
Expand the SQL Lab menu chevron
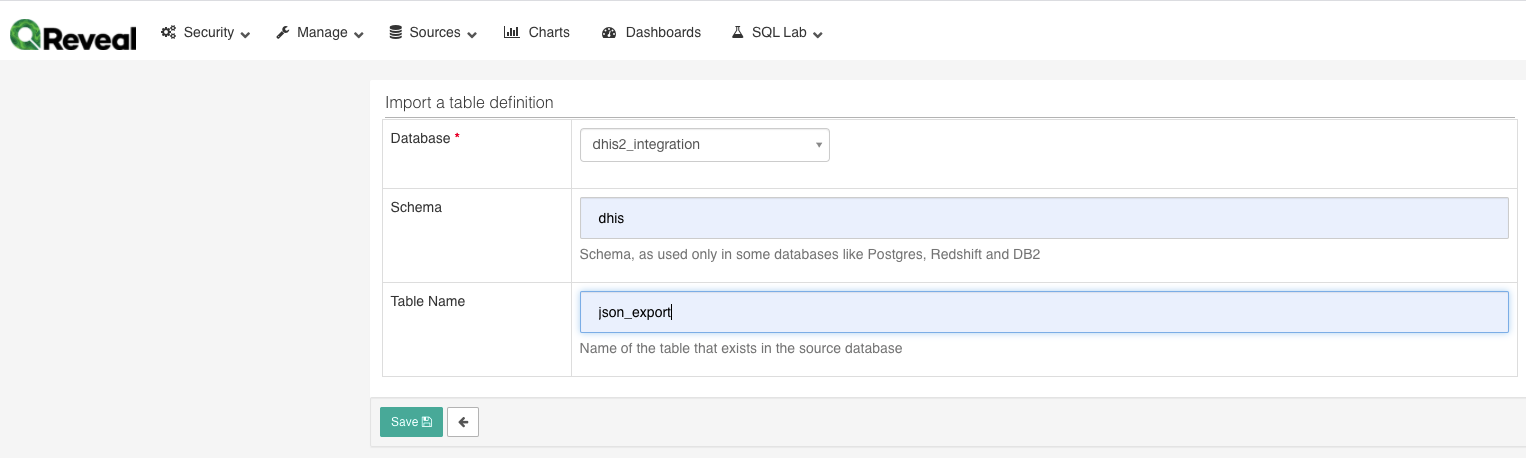817,34
